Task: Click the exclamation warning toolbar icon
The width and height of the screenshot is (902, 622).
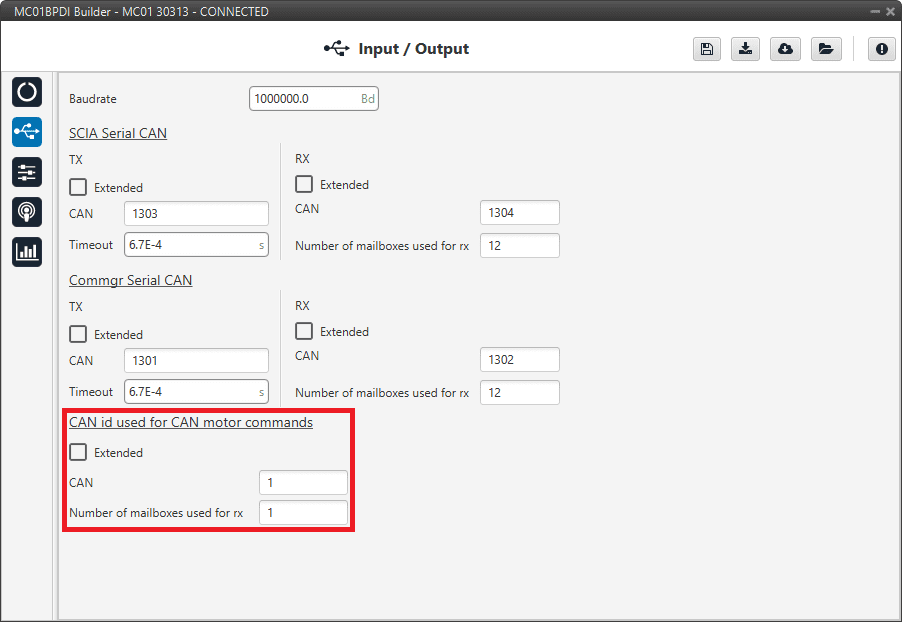Action: click(x=881, y=49)
